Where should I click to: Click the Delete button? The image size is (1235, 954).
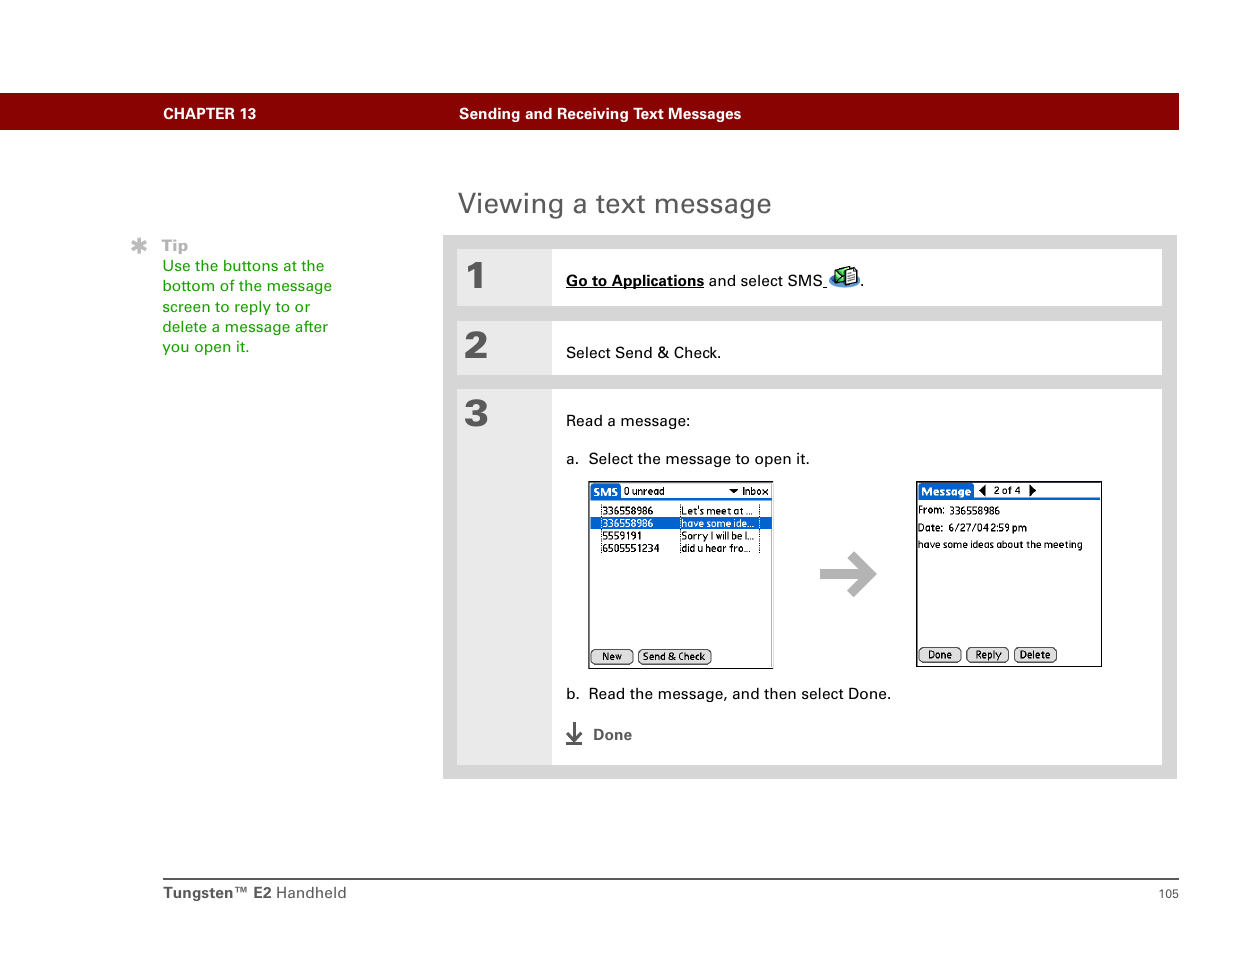point(1035,655)
